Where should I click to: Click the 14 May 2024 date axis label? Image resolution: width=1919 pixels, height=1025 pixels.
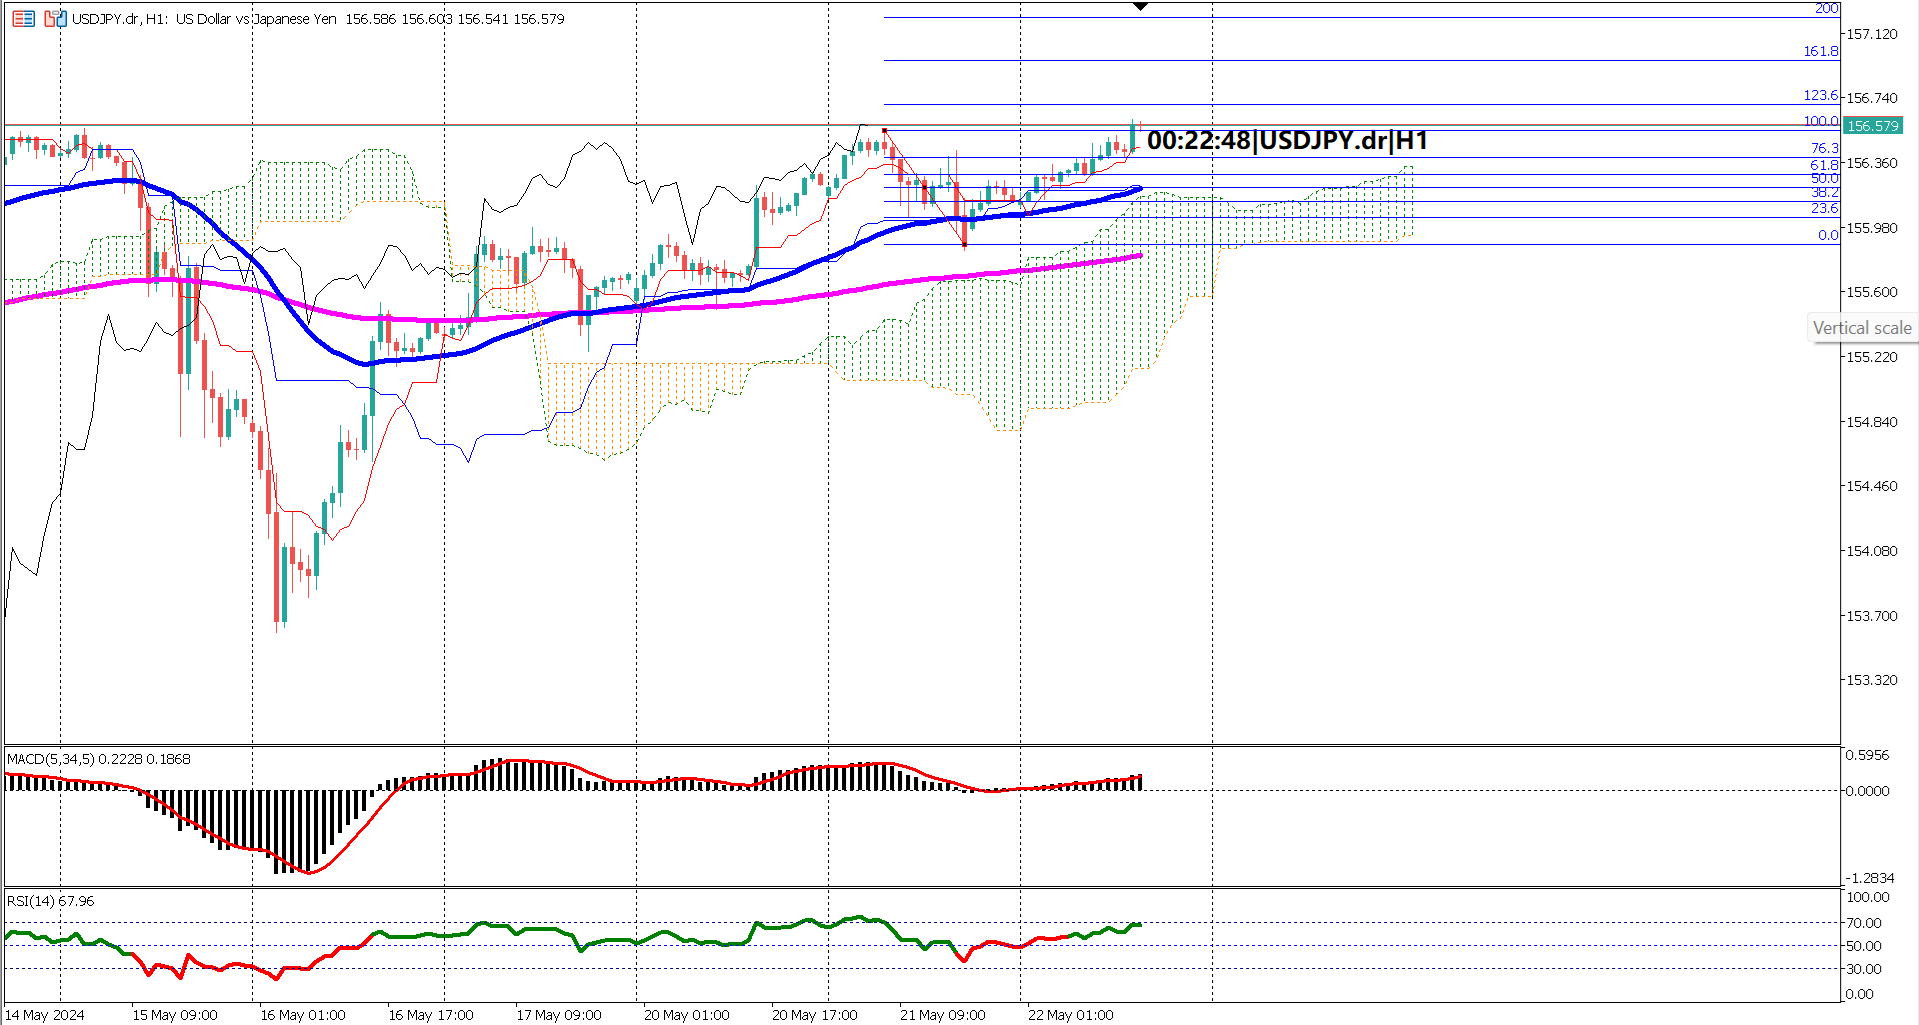click(45, 1014)
